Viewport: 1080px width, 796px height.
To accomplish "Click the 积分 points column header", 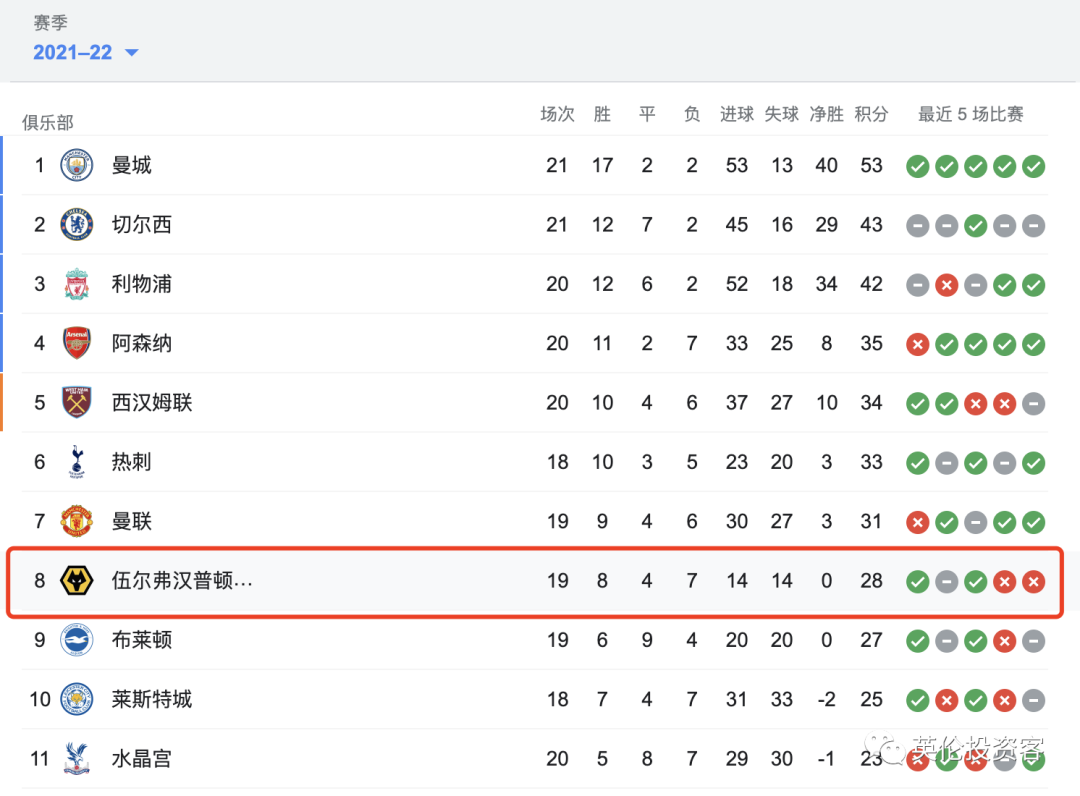I will (x=871, y=114).
